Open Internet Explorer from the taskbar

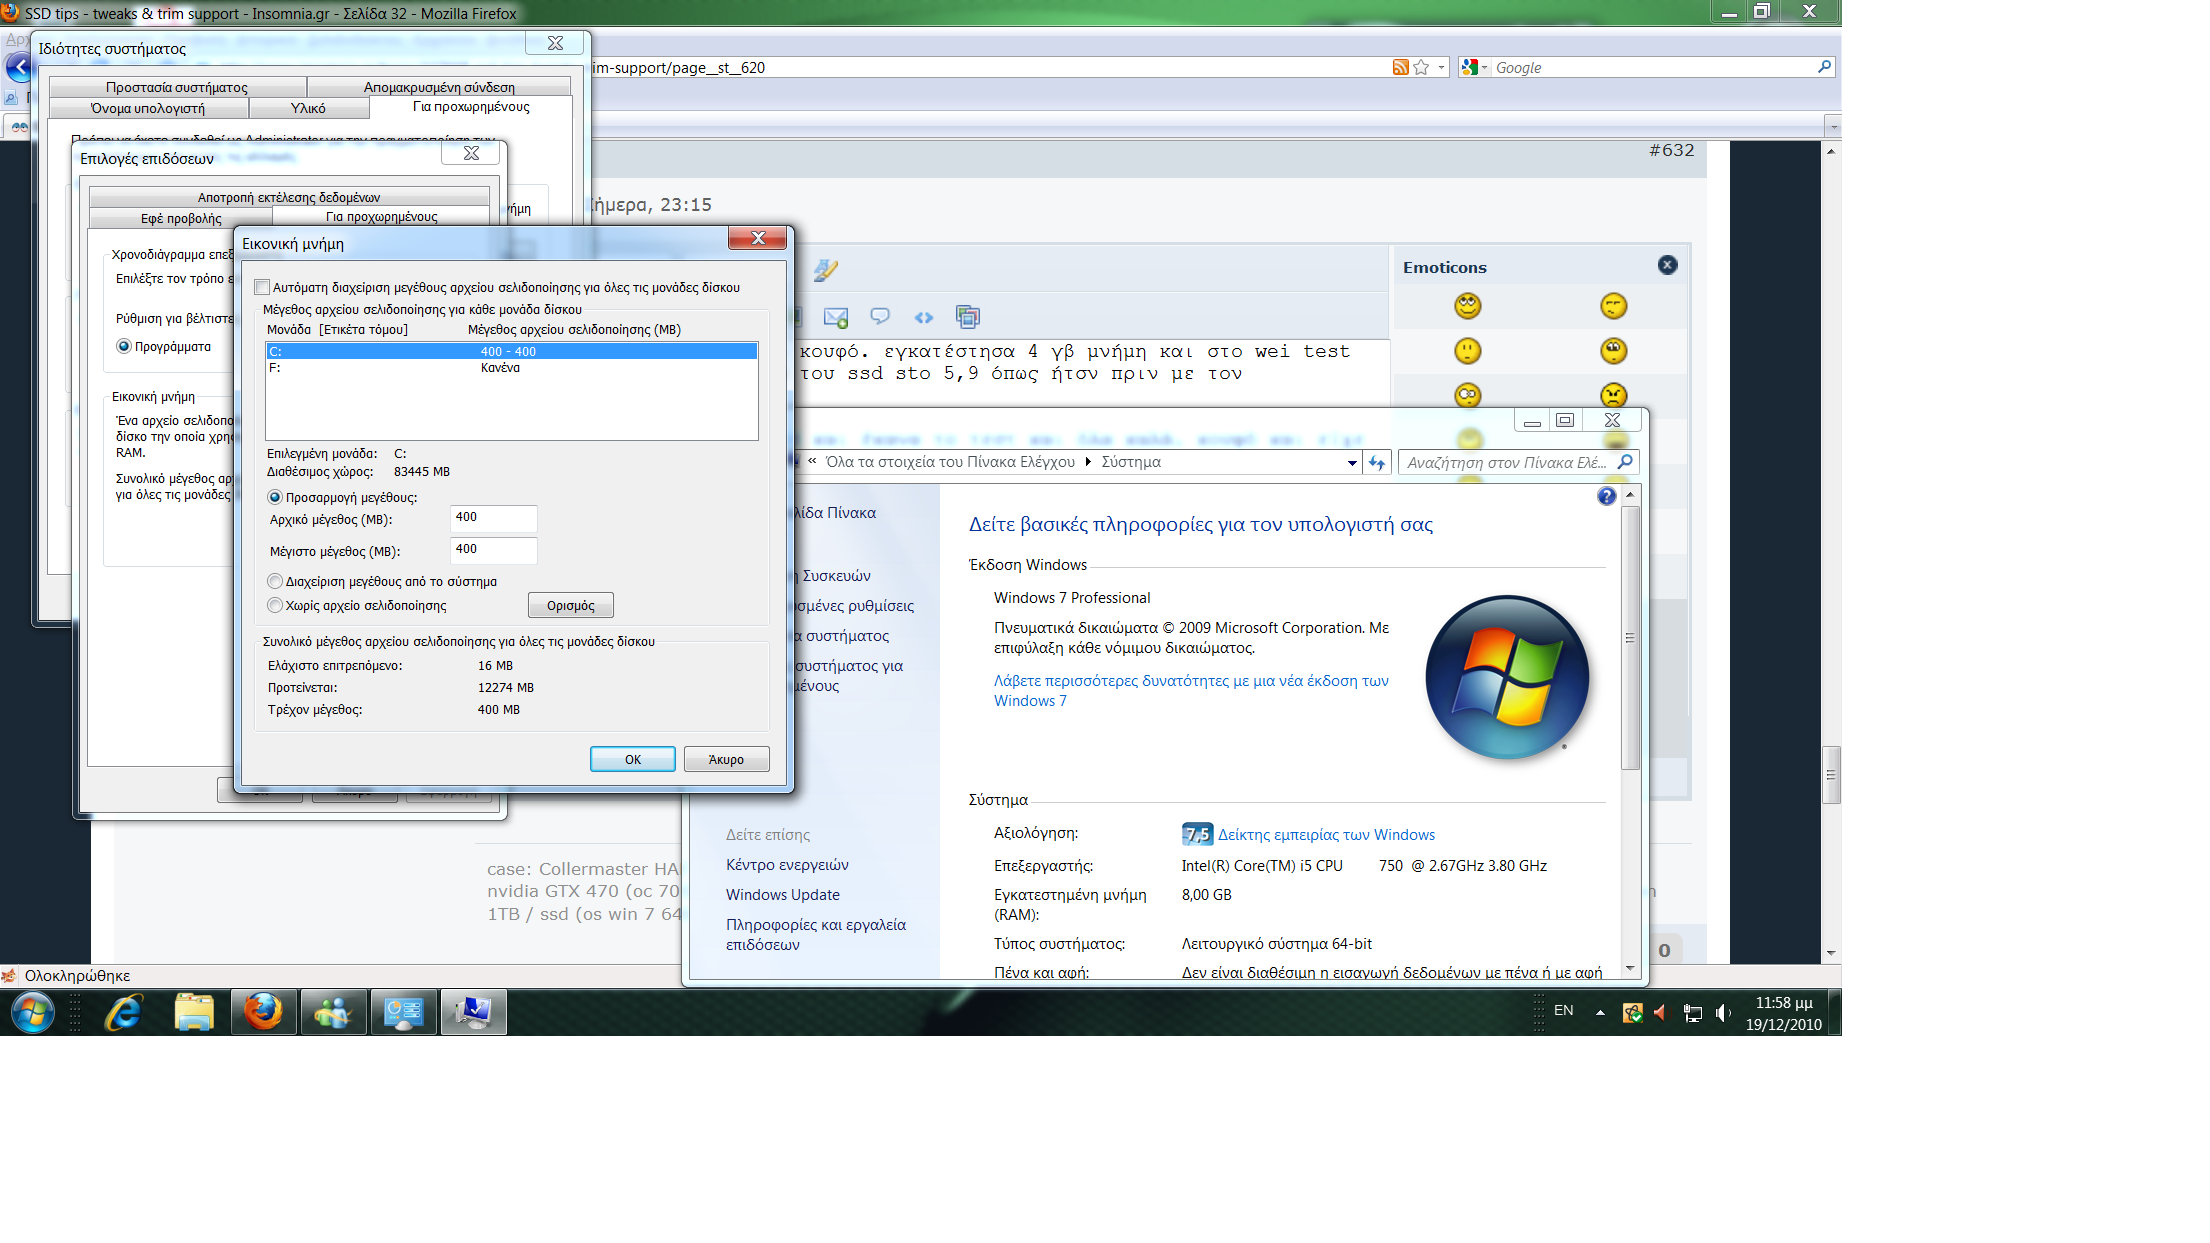pyautogui.click(x=124, y=1012)
